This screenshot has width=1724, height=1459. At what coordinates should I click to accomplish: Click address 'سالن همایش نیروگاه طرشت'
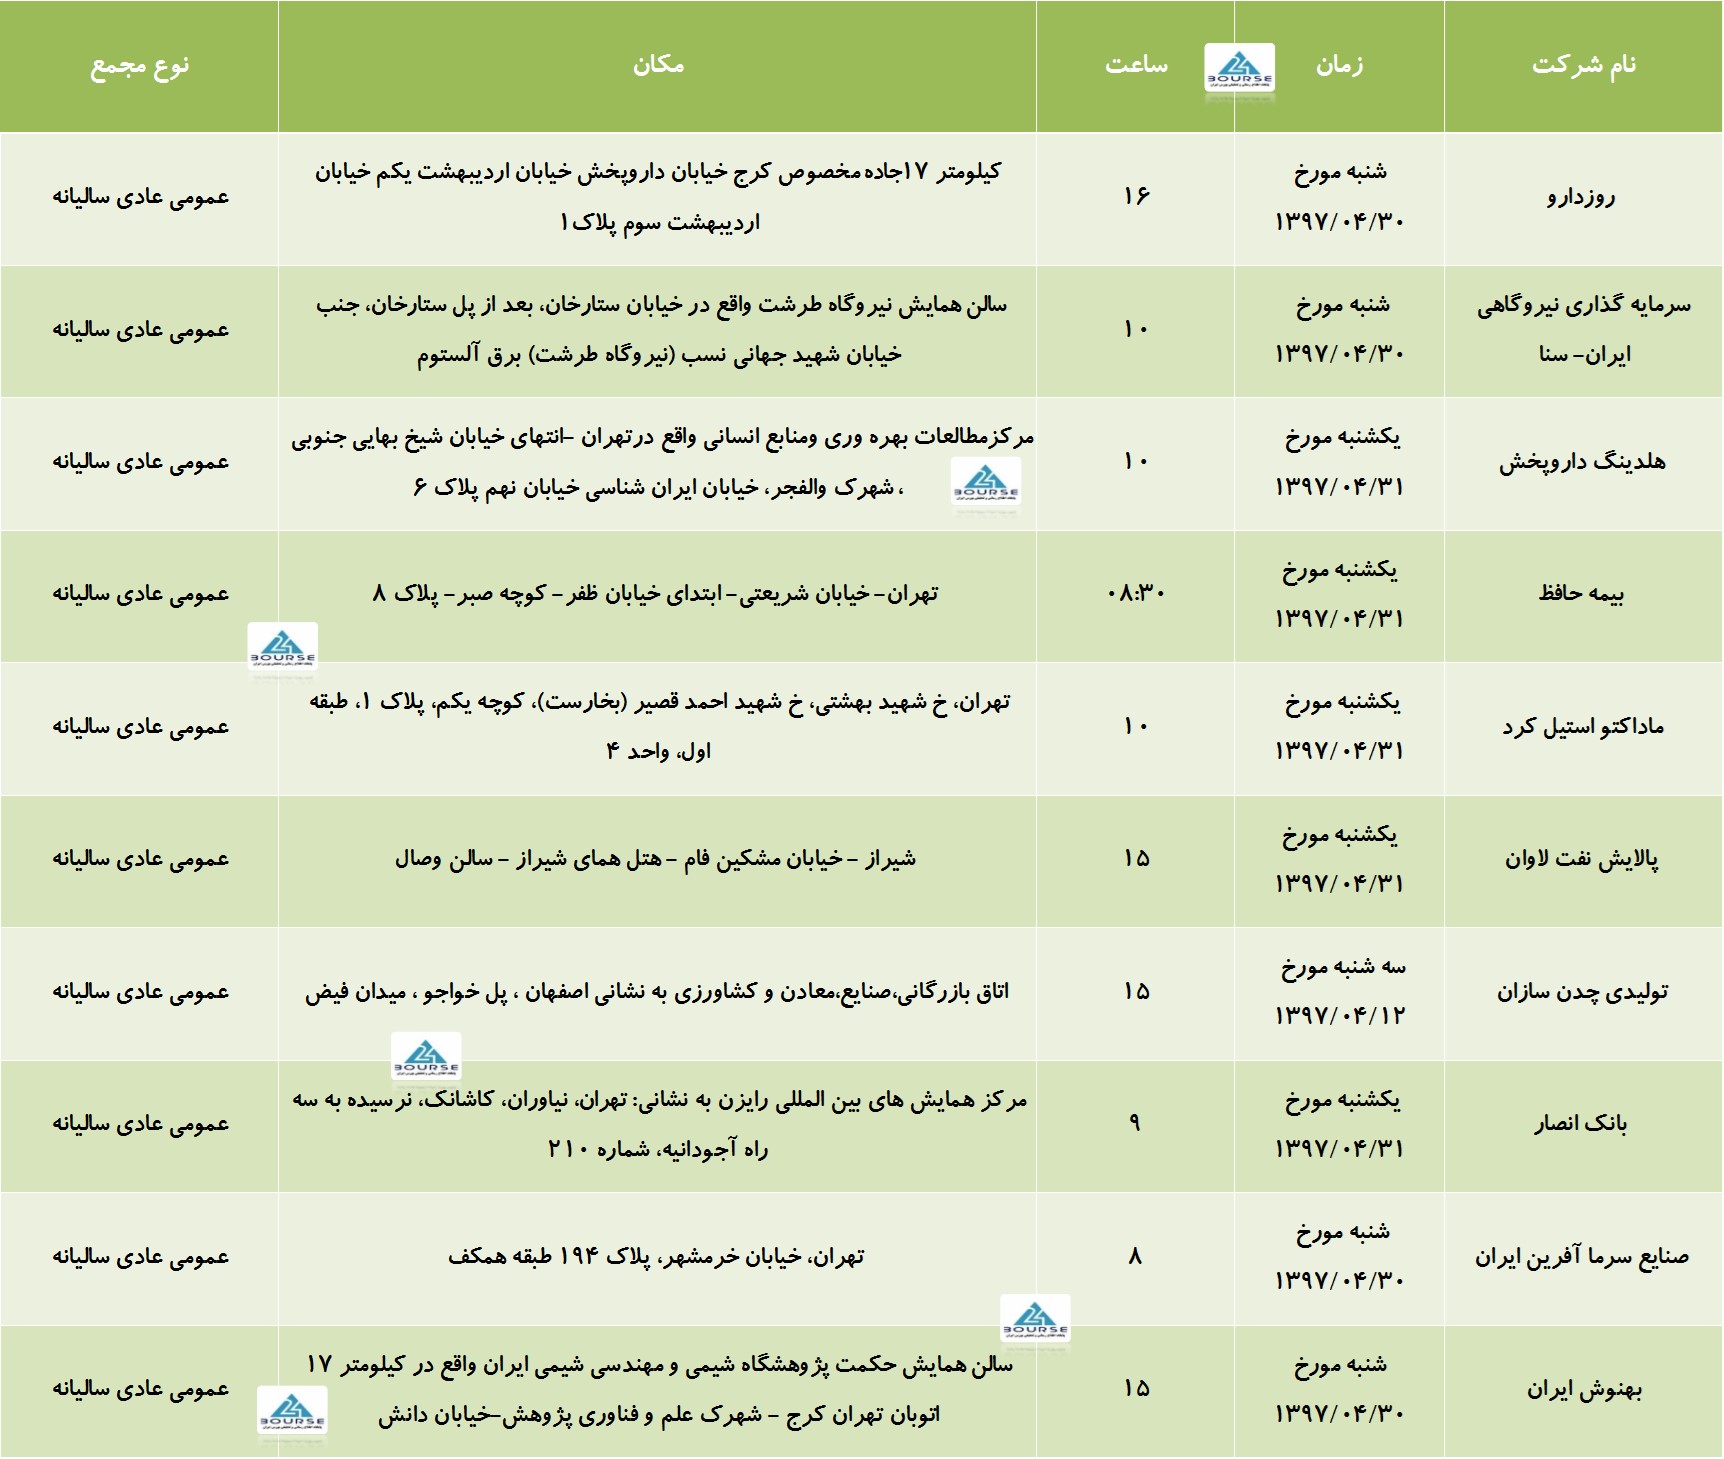point(660,330)
